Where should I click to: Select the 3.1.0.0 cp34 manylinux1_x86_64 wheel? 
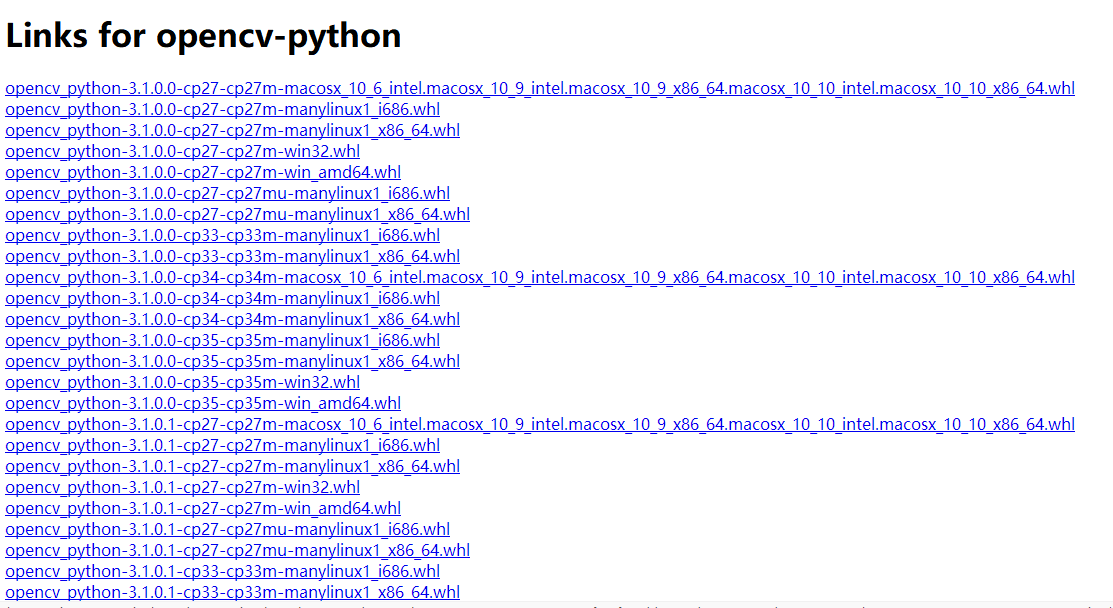pyautogui.click(x=232, y=319)
